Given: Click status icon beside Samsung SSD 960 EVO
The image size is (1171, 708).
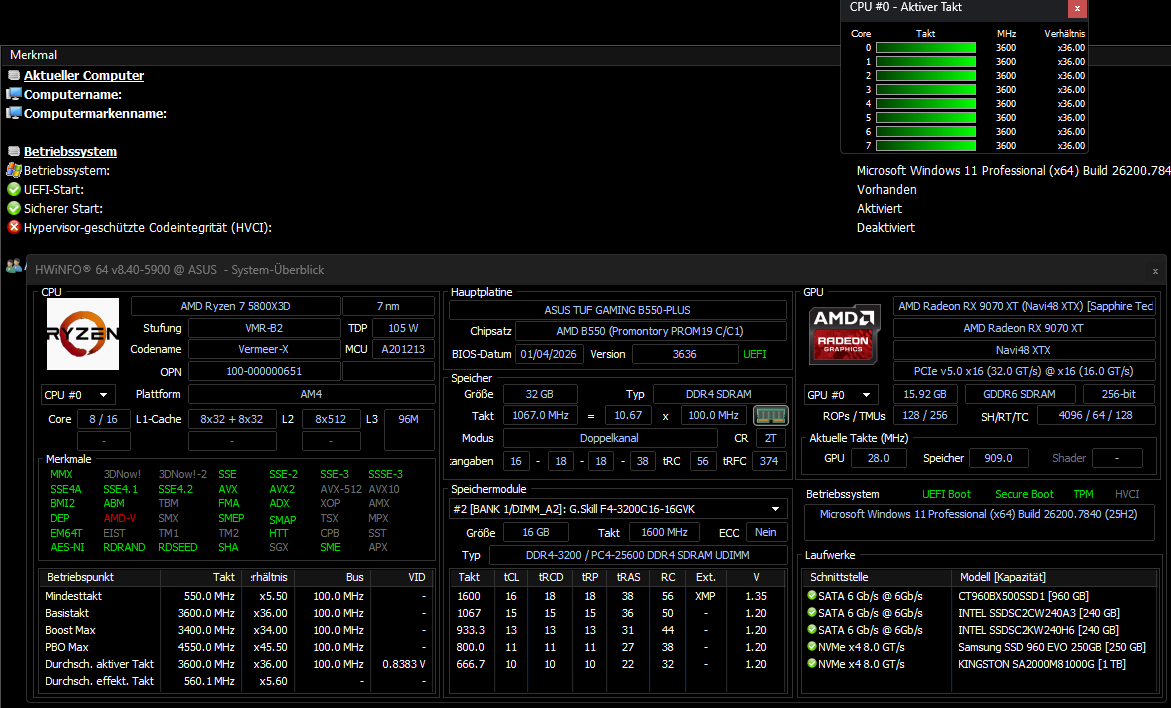Looking at the screenshot, I should point(812,647).
